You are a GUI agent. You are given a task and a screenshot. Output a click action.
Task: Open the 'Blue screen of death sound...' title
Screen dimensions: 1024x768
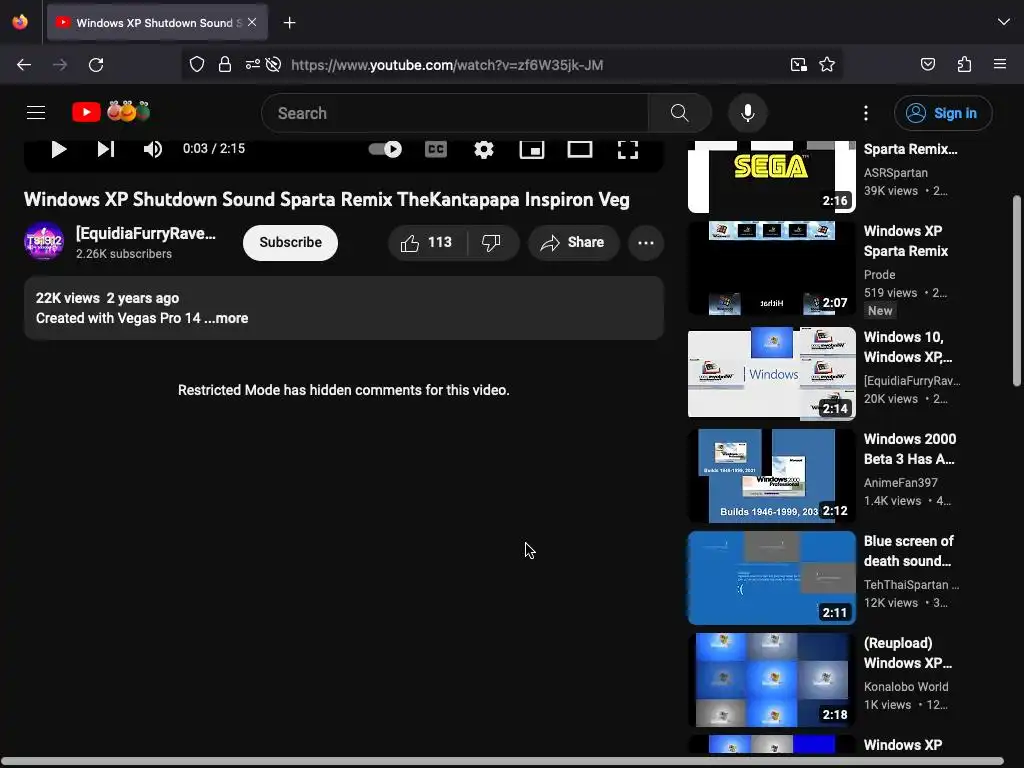[x=908, y=551]
